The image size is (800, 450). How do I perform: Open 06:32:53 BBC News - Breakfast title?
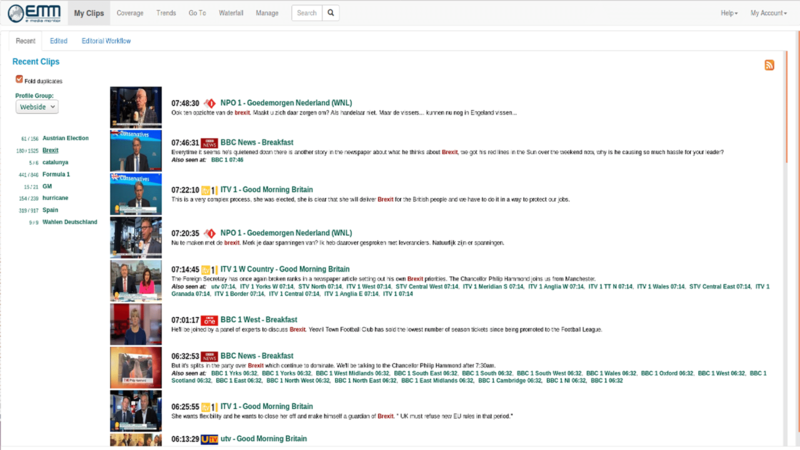257,356
